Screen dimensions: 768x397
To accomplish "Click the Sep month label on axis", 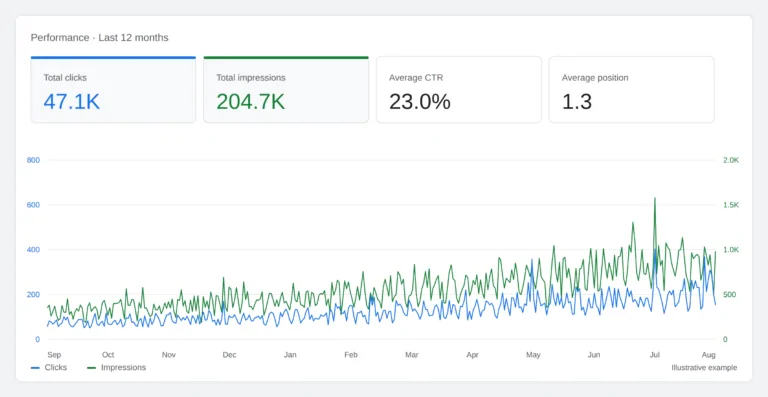I will (54, 355).
